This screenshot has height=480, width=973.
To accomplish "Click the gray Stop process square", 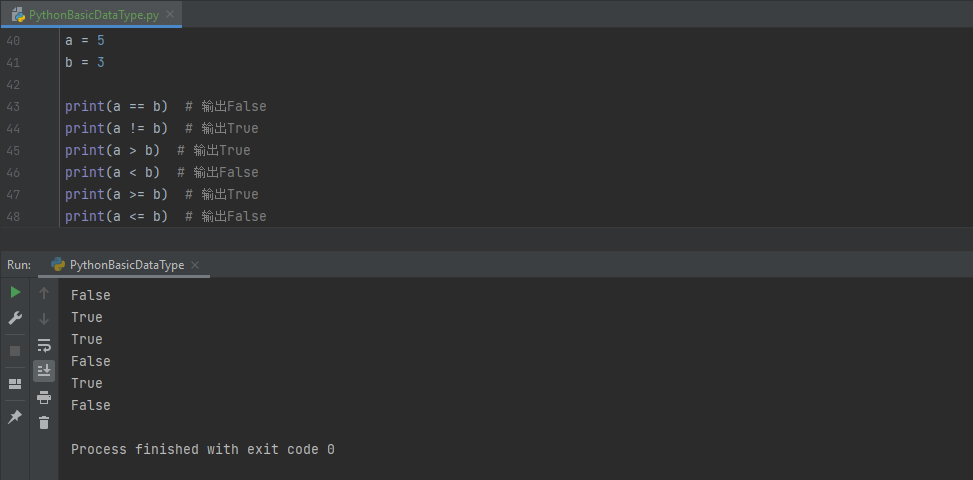I will coord(15,351).
